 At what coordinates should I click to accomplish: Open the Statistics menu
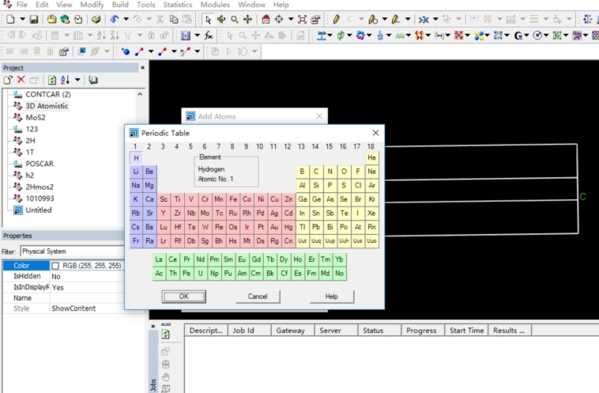[178, 5]
